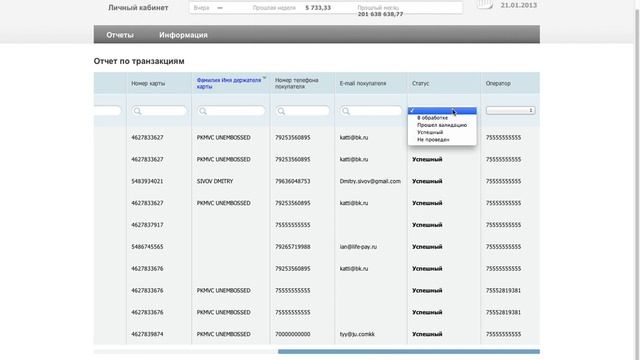The image size is (640, 360).
Task: Click magnifier icon in phone number filter
Action: (281, 111)
